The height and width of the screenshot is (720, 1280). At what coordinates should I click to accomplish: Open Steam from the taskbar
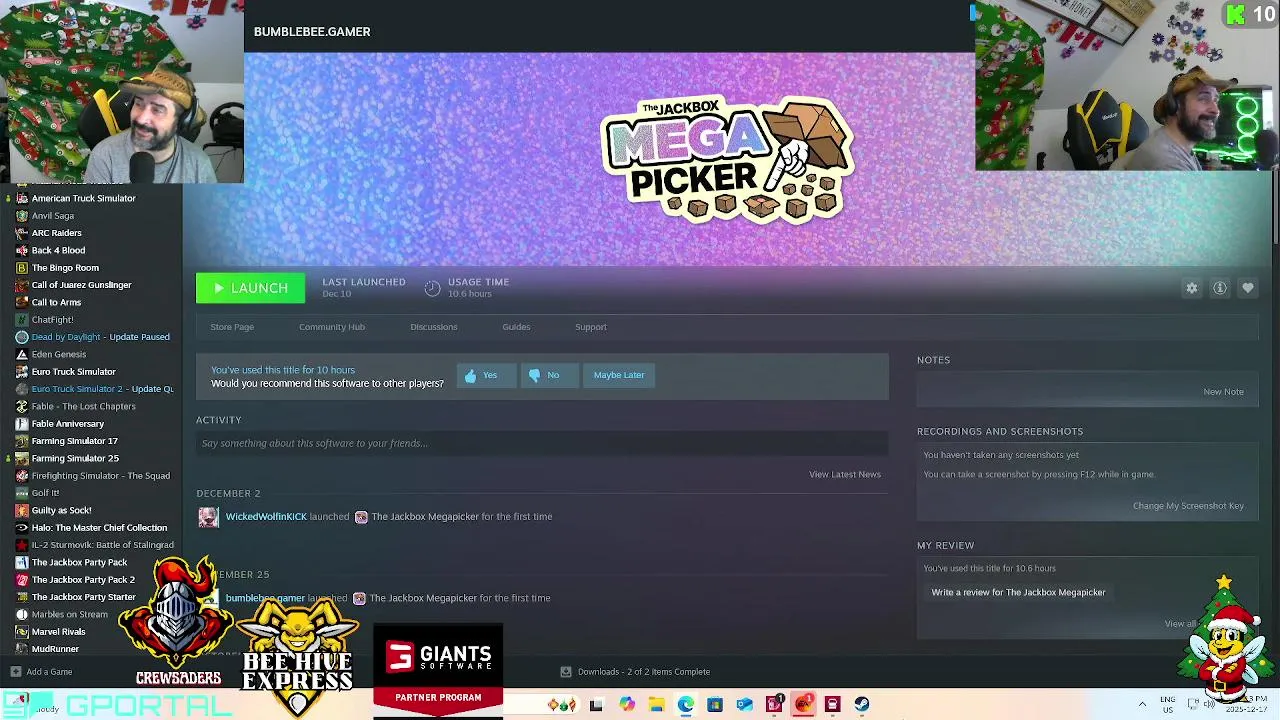[x=862, y=705]
